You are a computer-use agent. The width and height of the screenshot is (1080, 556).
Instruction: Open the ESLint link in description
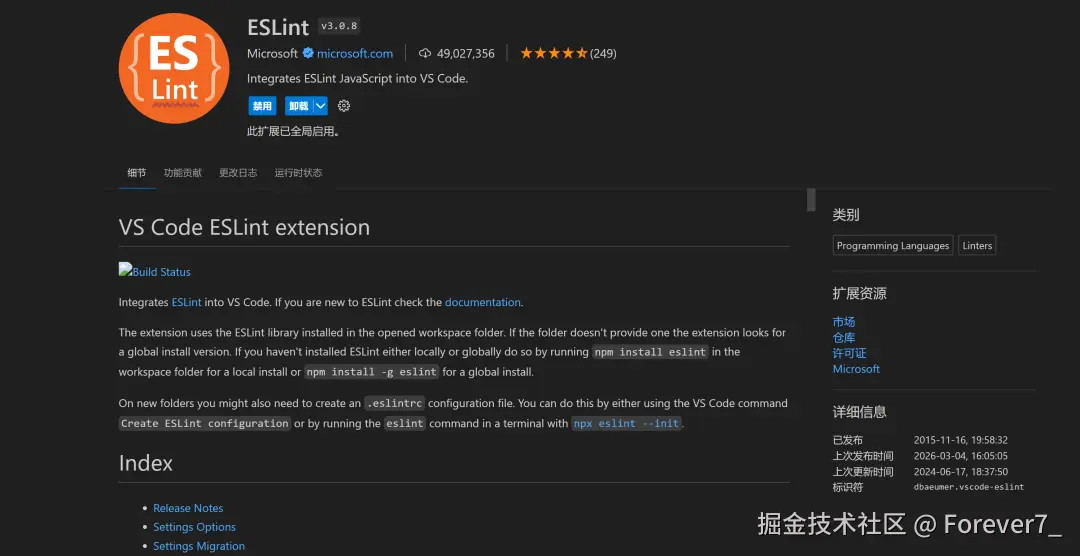coord(186,302)
